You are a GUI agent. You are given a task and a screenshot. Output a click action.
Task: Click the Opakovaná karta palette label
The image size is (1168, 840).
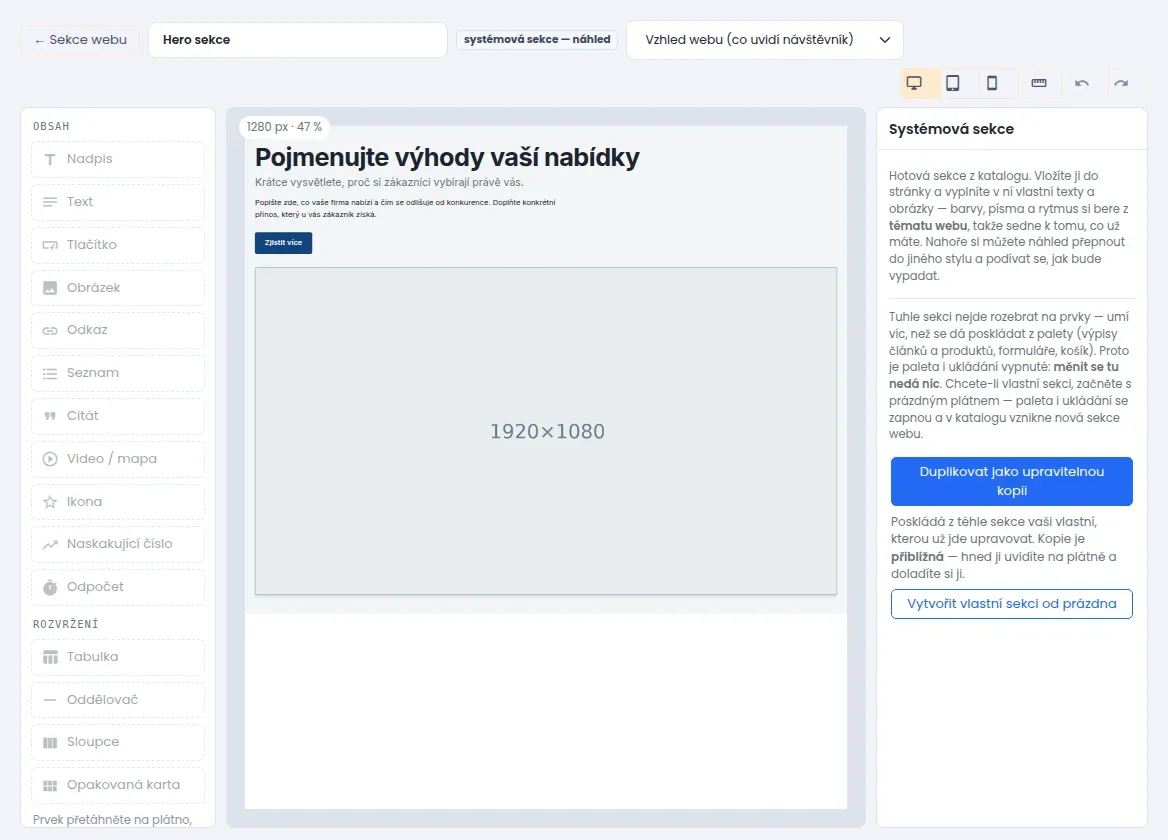124,785
